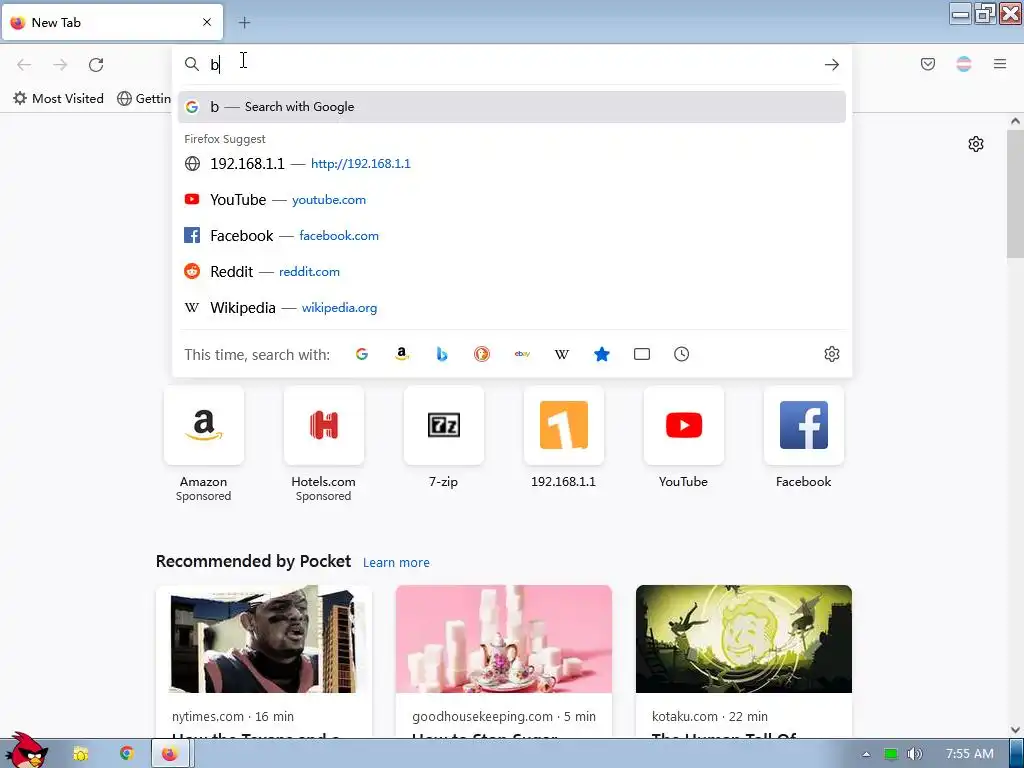
Task: Open the nytimes.com Pocket story image
Action: tap(264, 639)
